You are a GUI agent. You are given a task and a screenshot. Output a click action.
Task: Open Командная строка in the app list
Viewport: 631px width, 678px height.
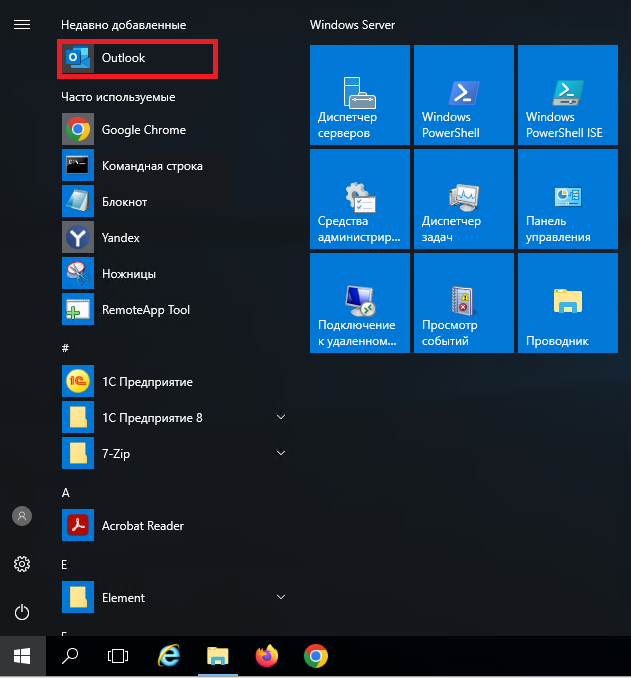pyautogui.click(x=151, y=166)
